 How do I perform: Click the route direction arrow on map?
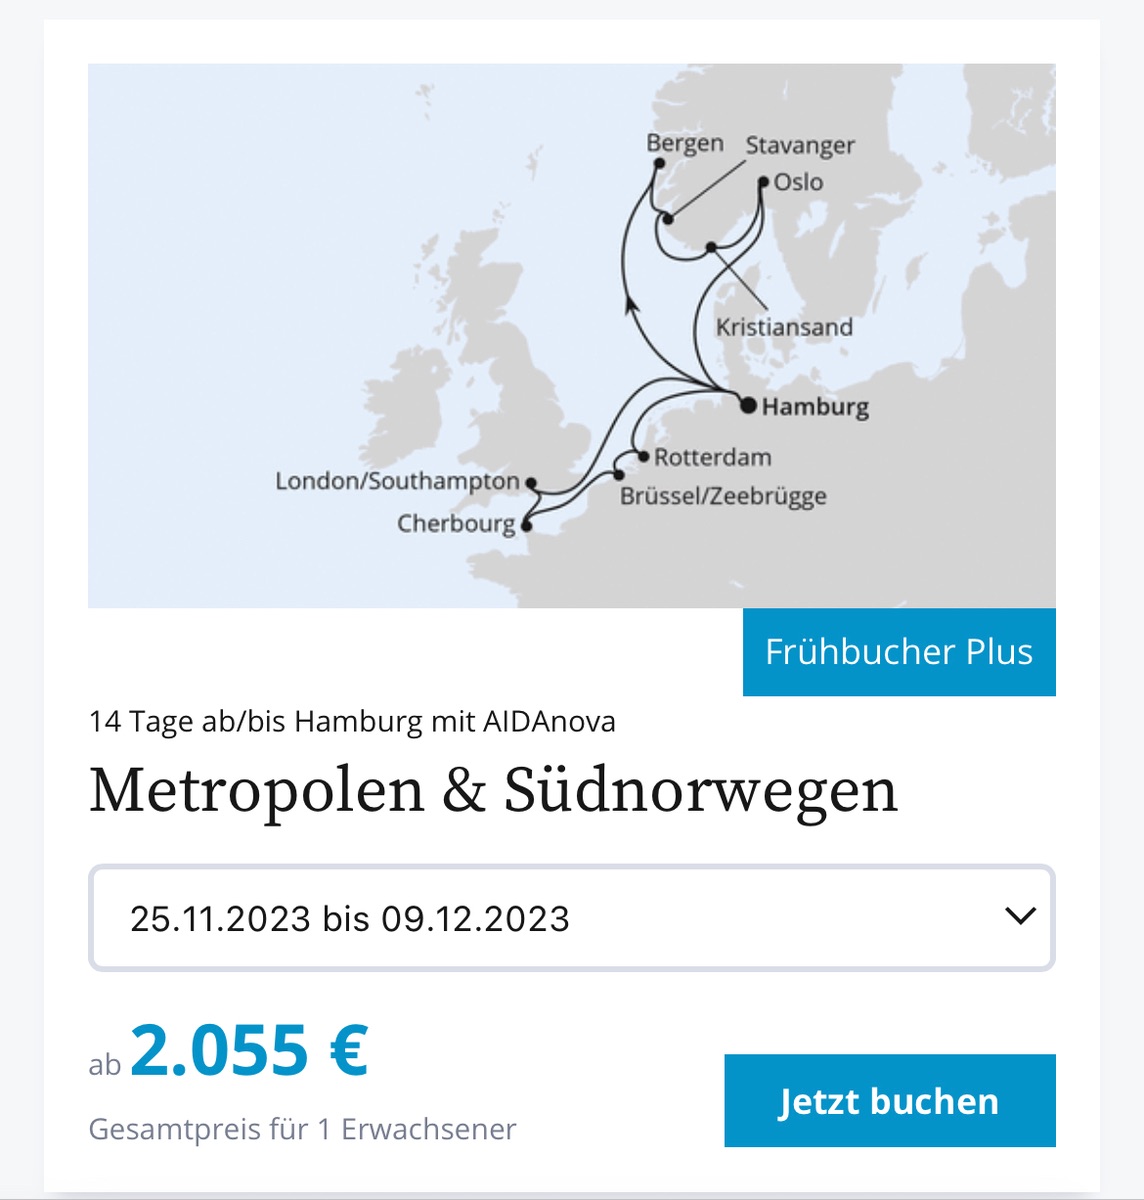(631, 304)
